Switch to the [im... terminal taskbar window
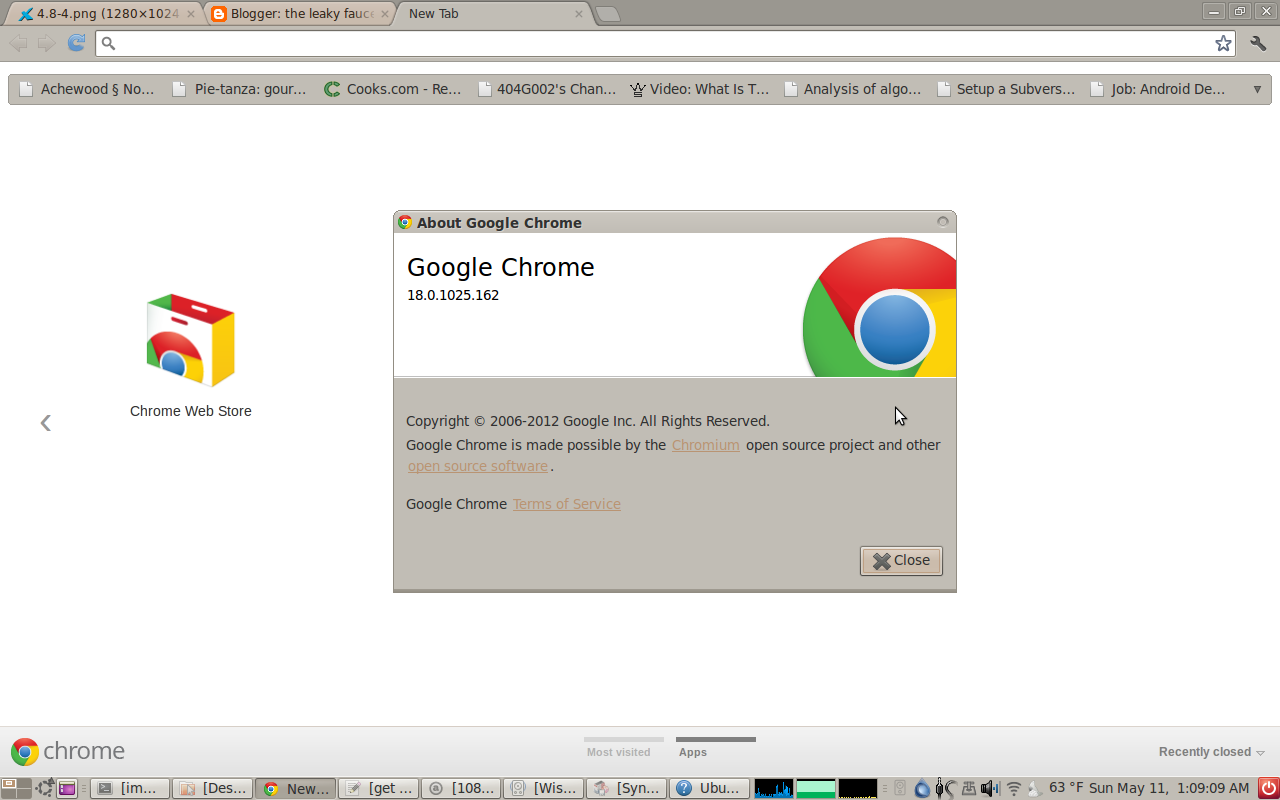Screen dimensions: 1280x800 point(129,788)
